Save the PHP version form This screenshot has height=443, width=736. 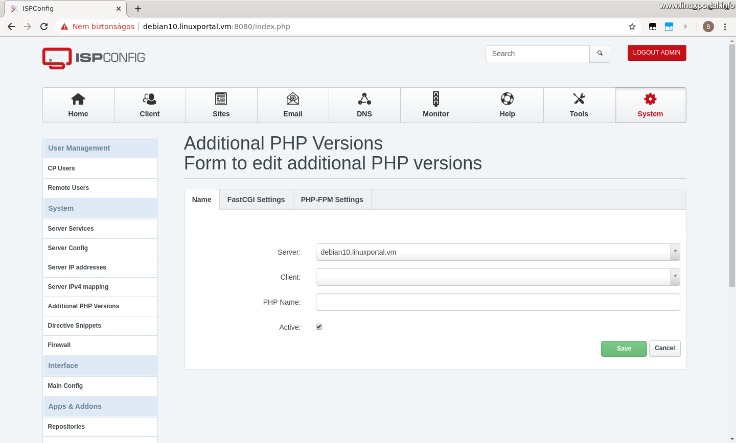pyautogui.click(x=624, y=349)
